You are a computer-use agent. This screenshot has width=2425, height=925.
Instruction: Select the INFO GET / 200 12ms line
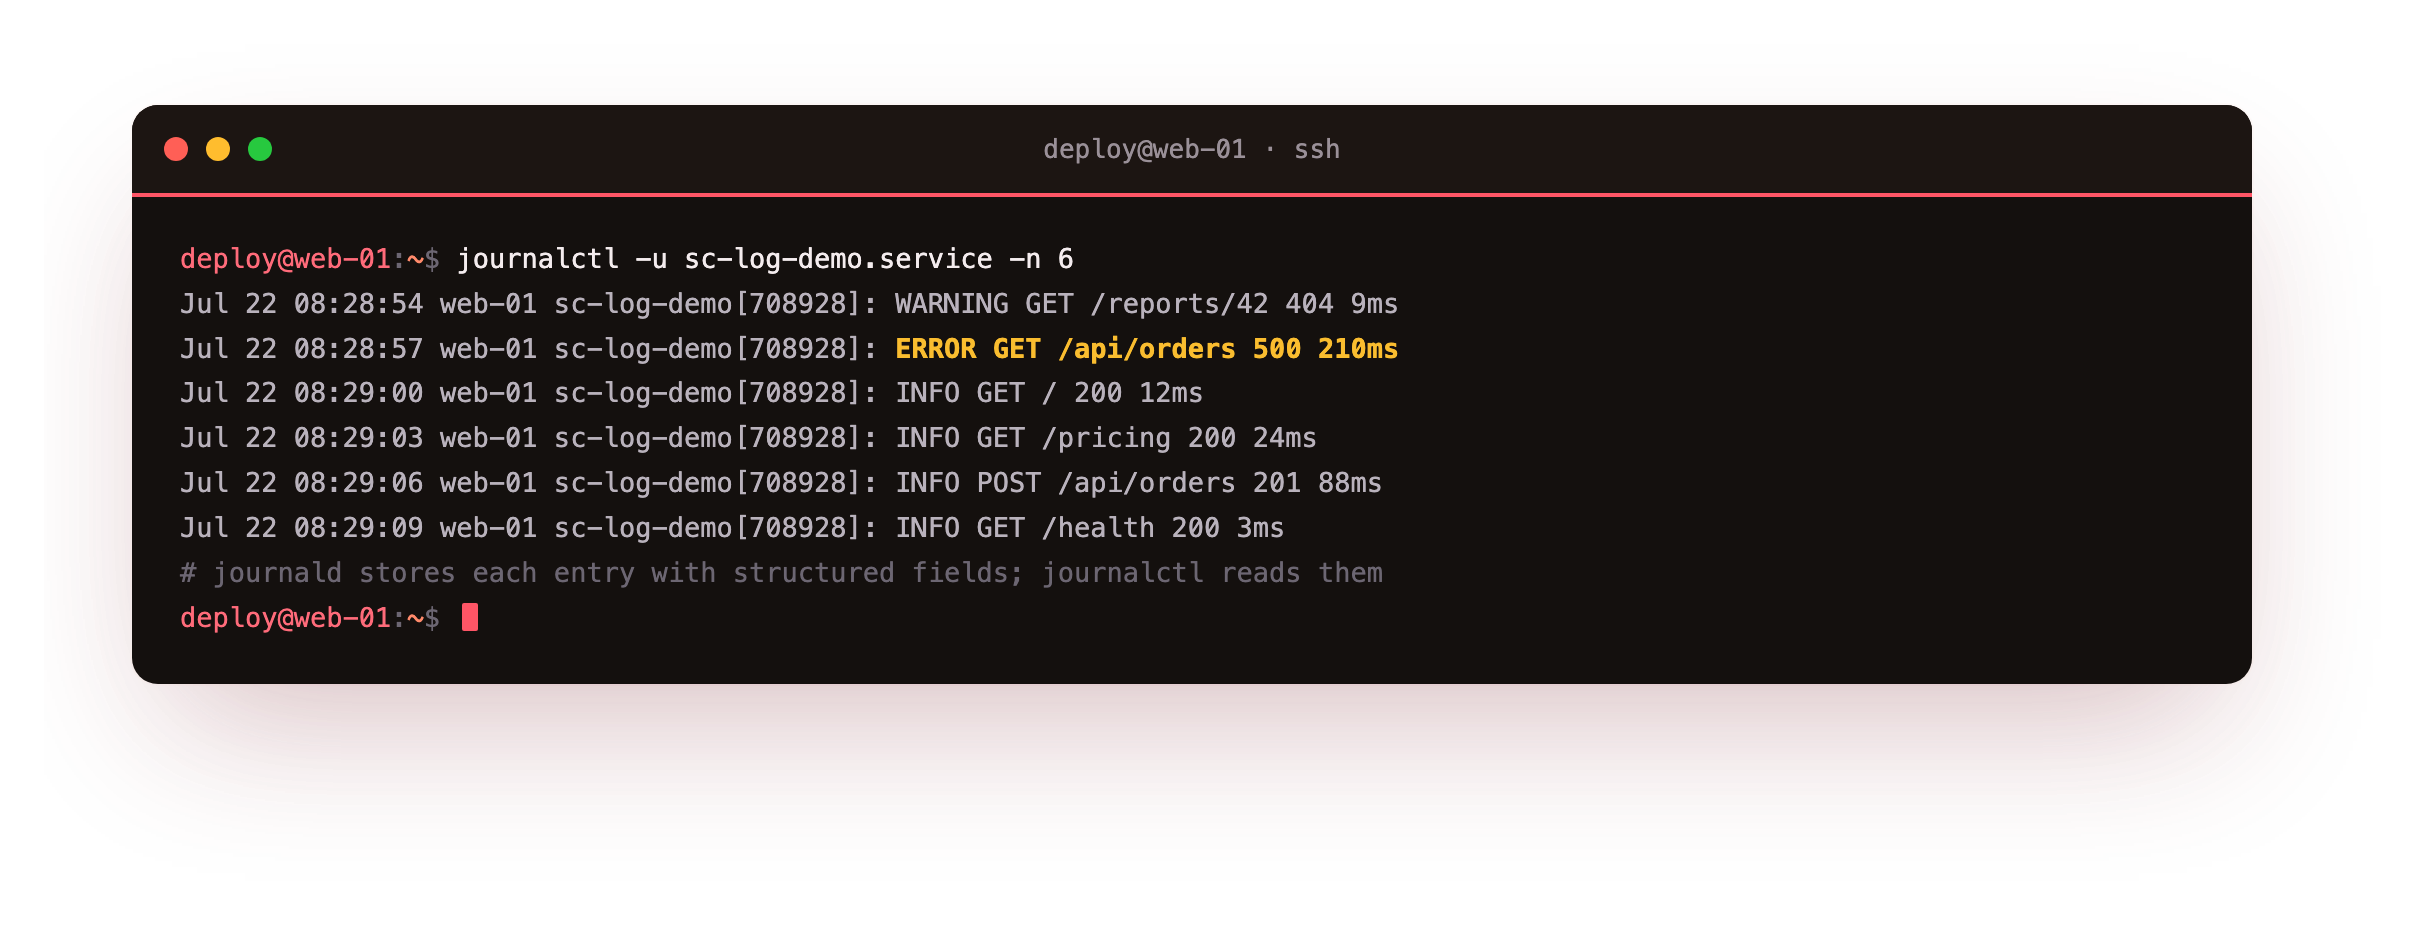coord(691,393)
